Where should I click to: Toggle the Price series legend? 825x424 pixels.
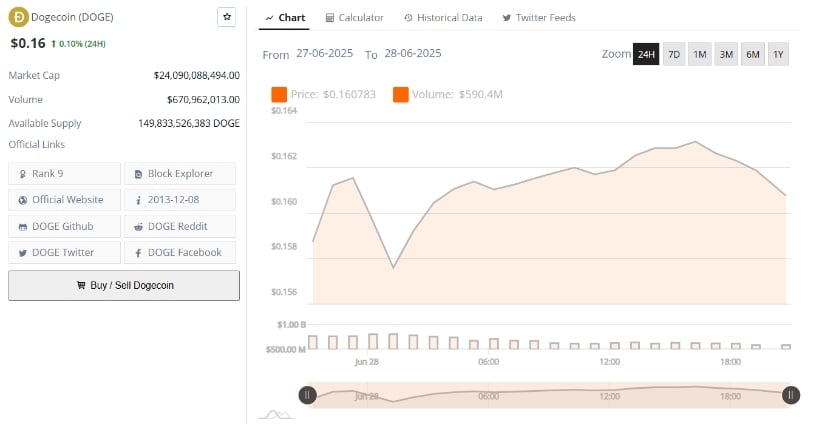pos(324,95)
